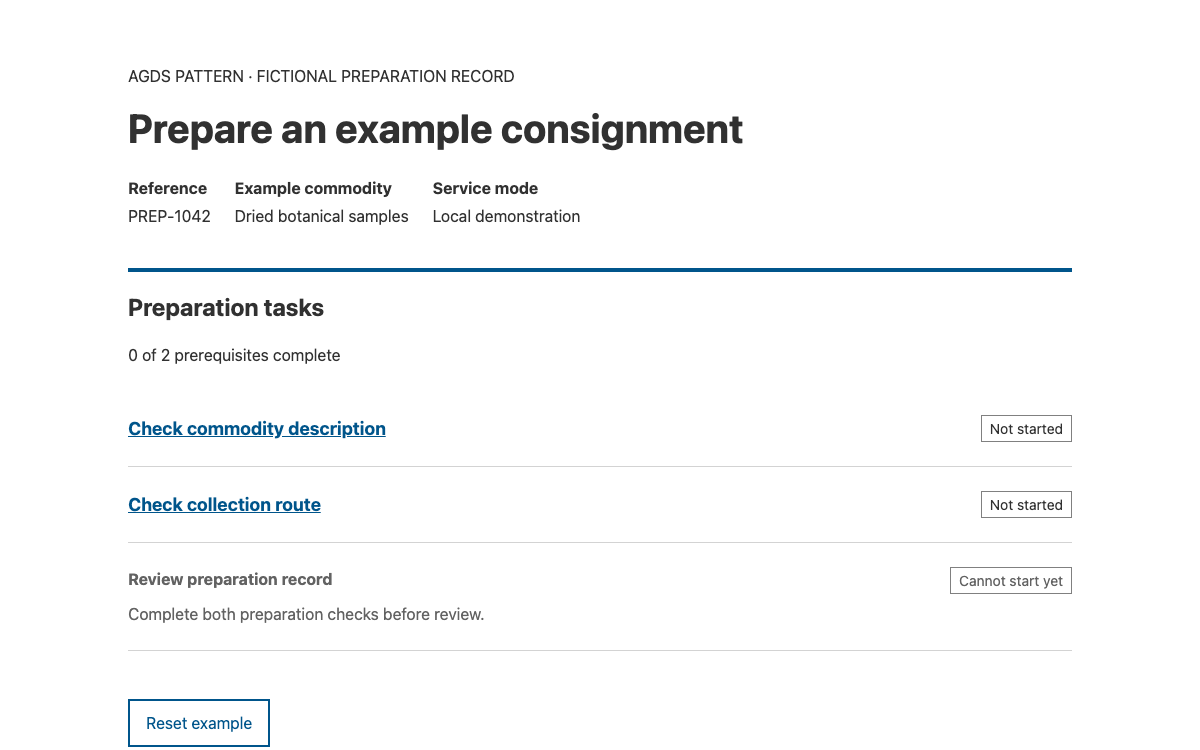Click Not started tag for commodity description
The height and width of the screenshot is (750, 1200).
[x=1026, y=429]
